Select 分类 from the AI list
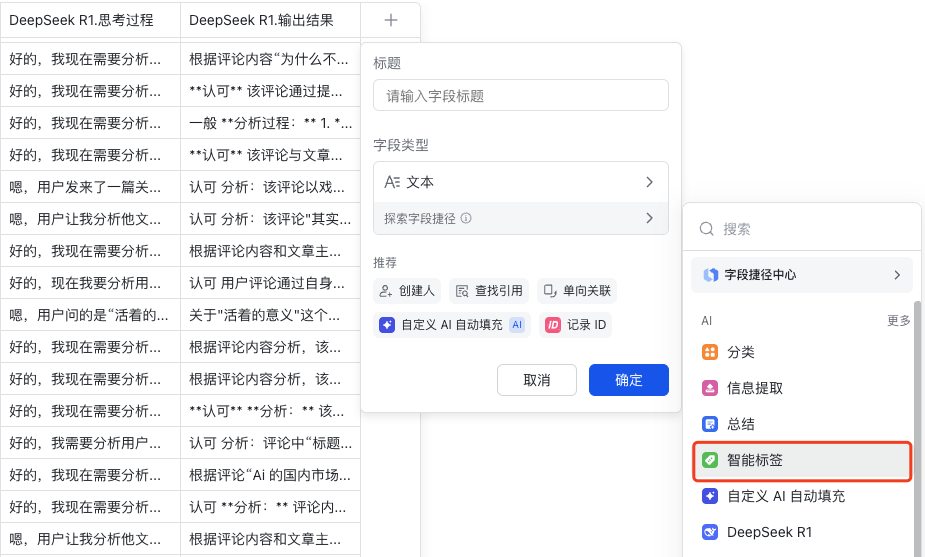The height and width of the screenshot is (557, 925). pyautogui.click(x=802, y=352)
